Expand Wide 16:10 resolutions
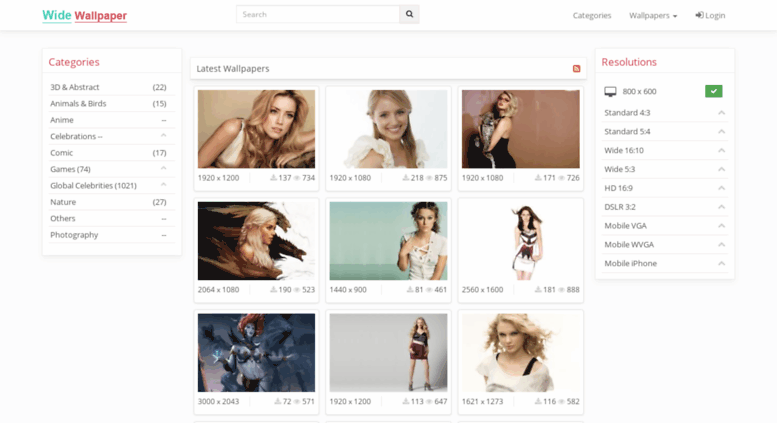 722,151
